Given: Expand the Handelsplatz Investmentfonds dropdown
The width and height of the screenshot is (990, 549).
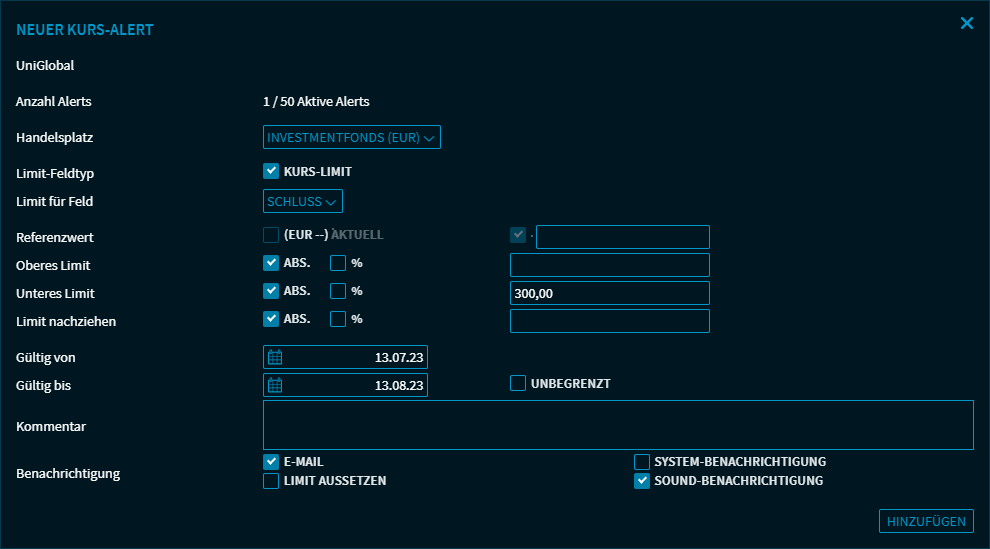Looking at the screenshot, I should pyautogui.click(x=351, y=137).
